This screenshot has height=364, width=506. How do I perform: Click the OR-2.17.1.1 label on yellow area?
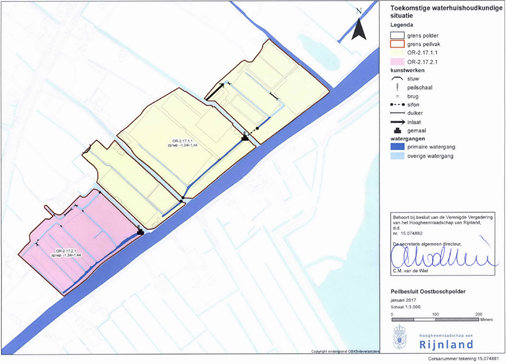[183, 143]
